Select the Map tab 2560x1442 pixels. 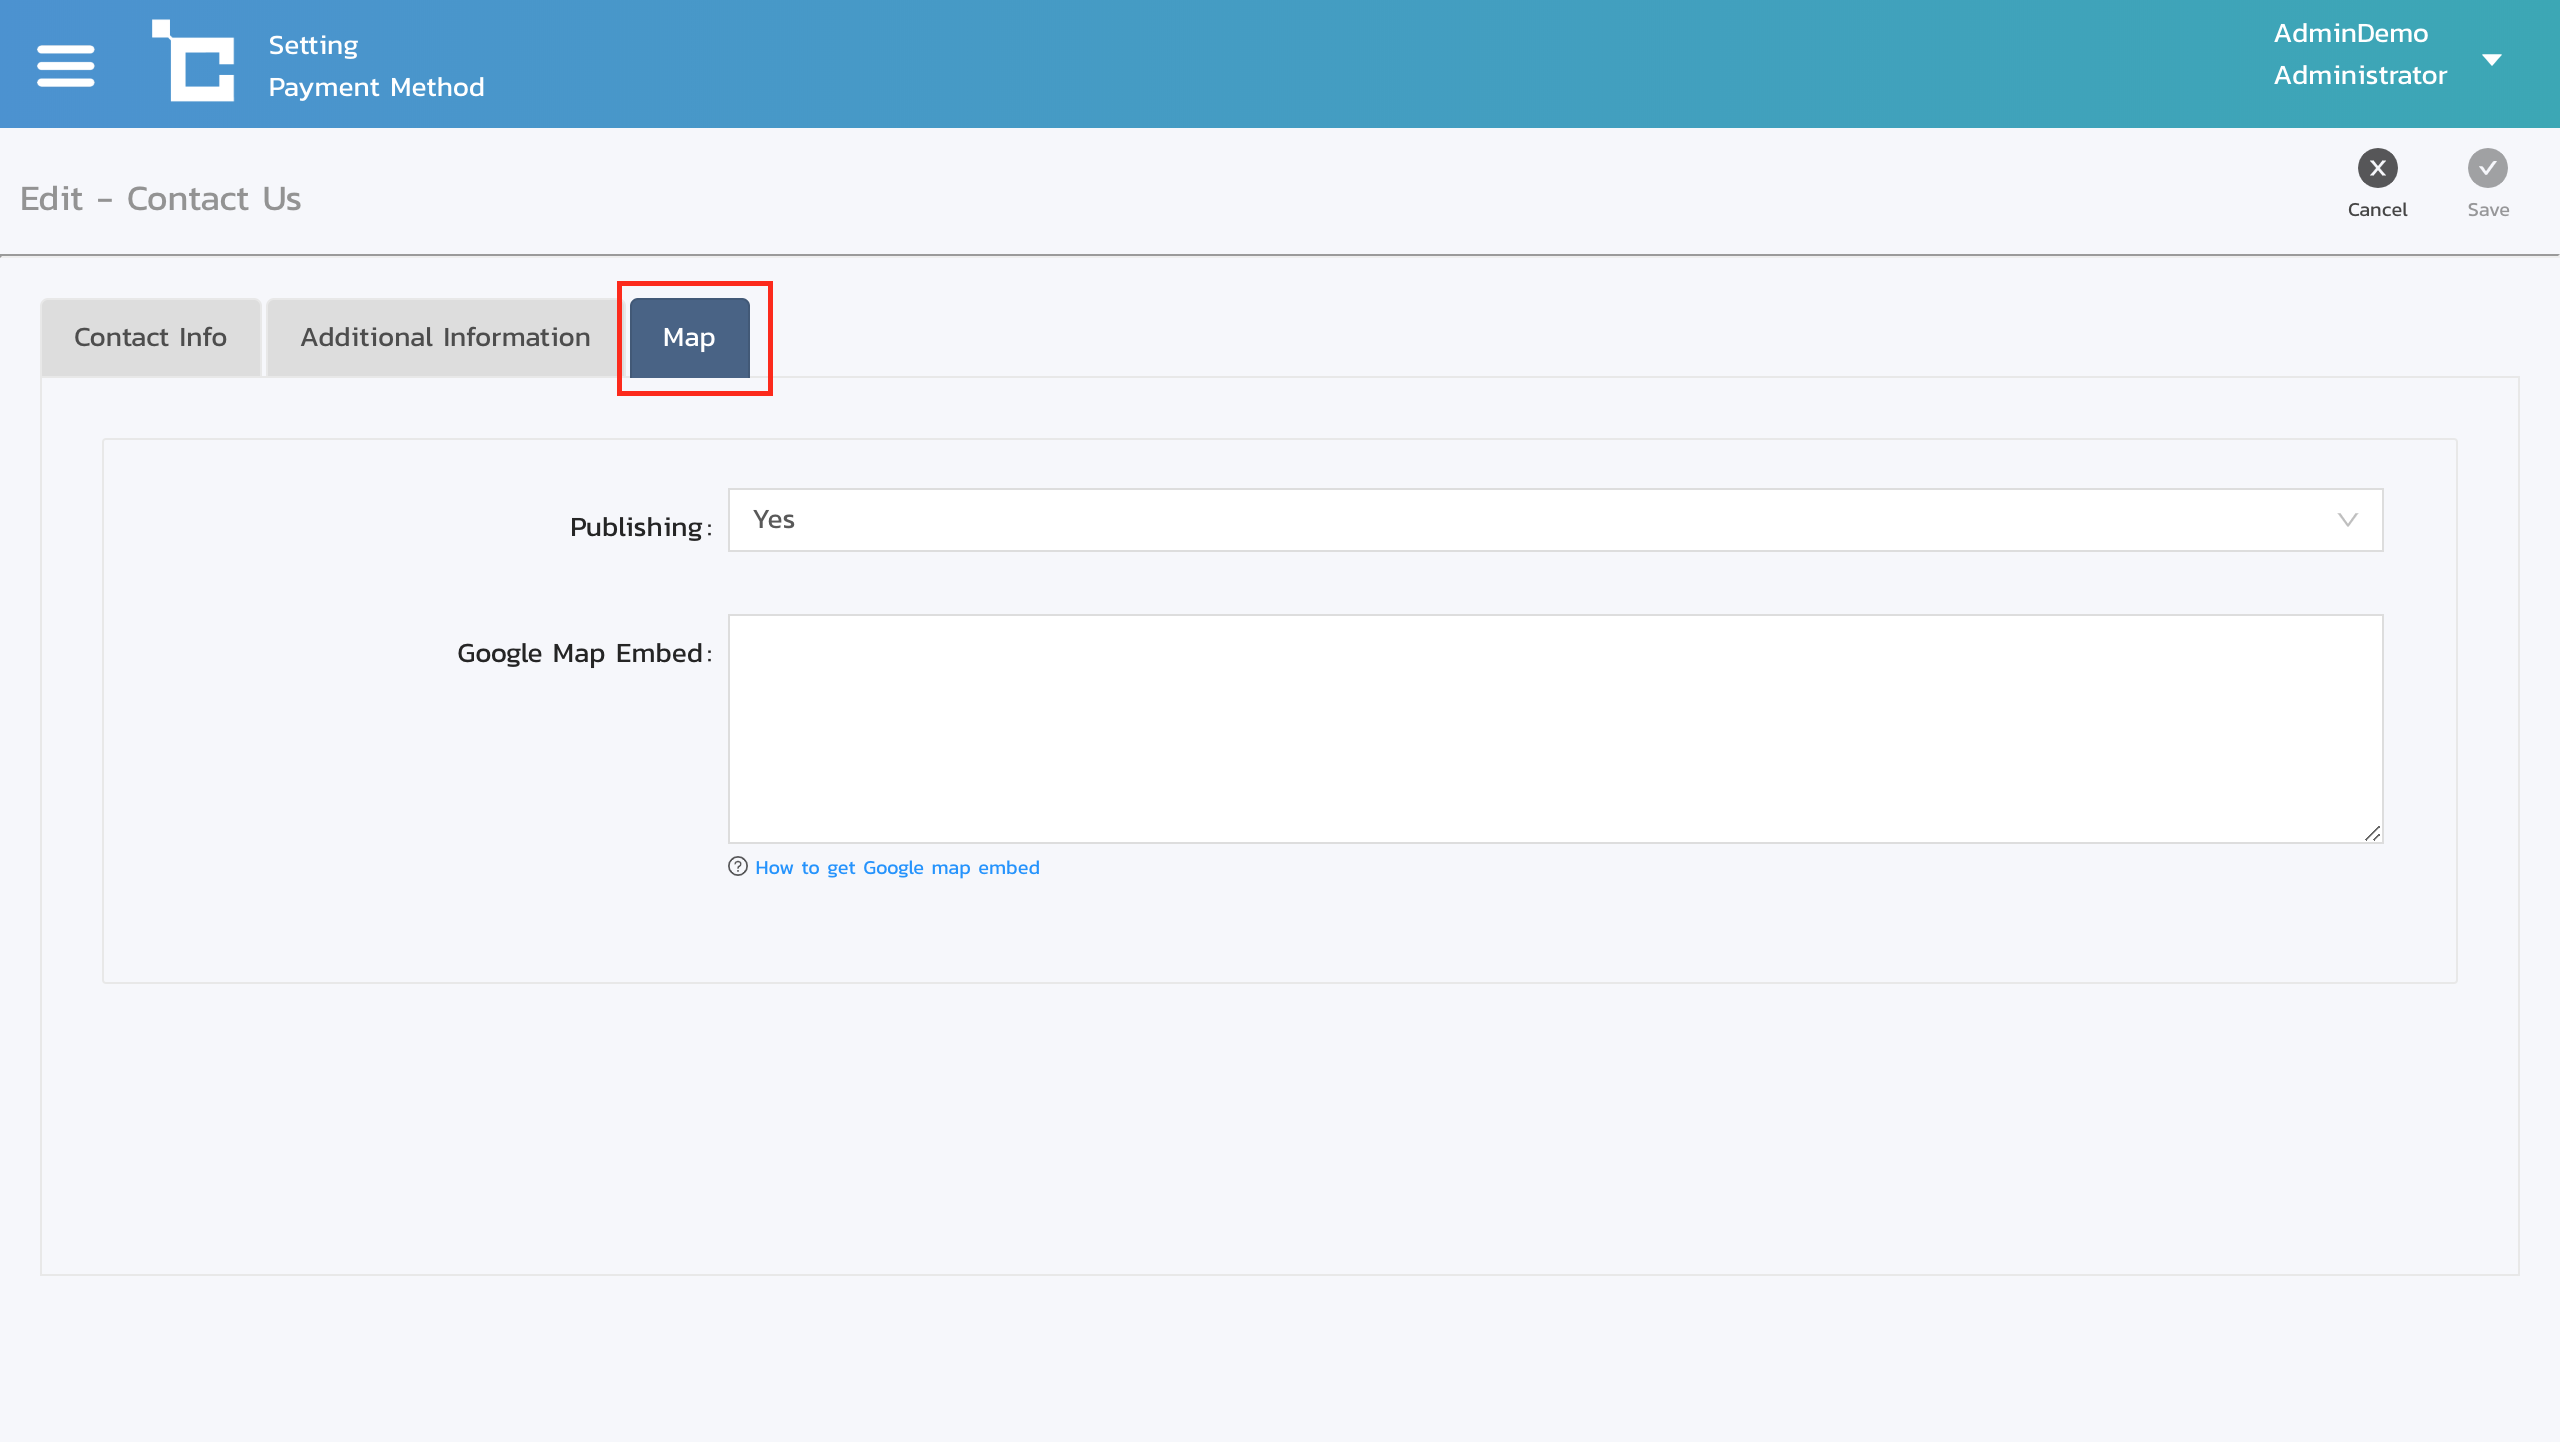[689, 338]
